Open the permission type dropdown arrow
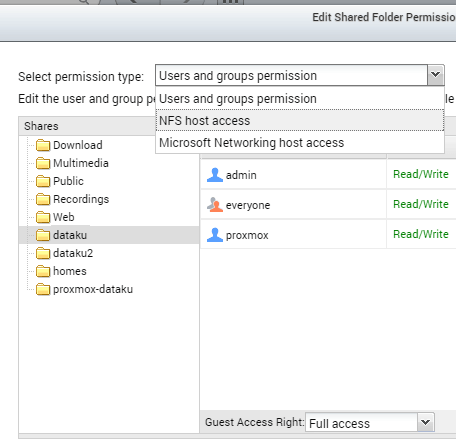 [435, 75]
